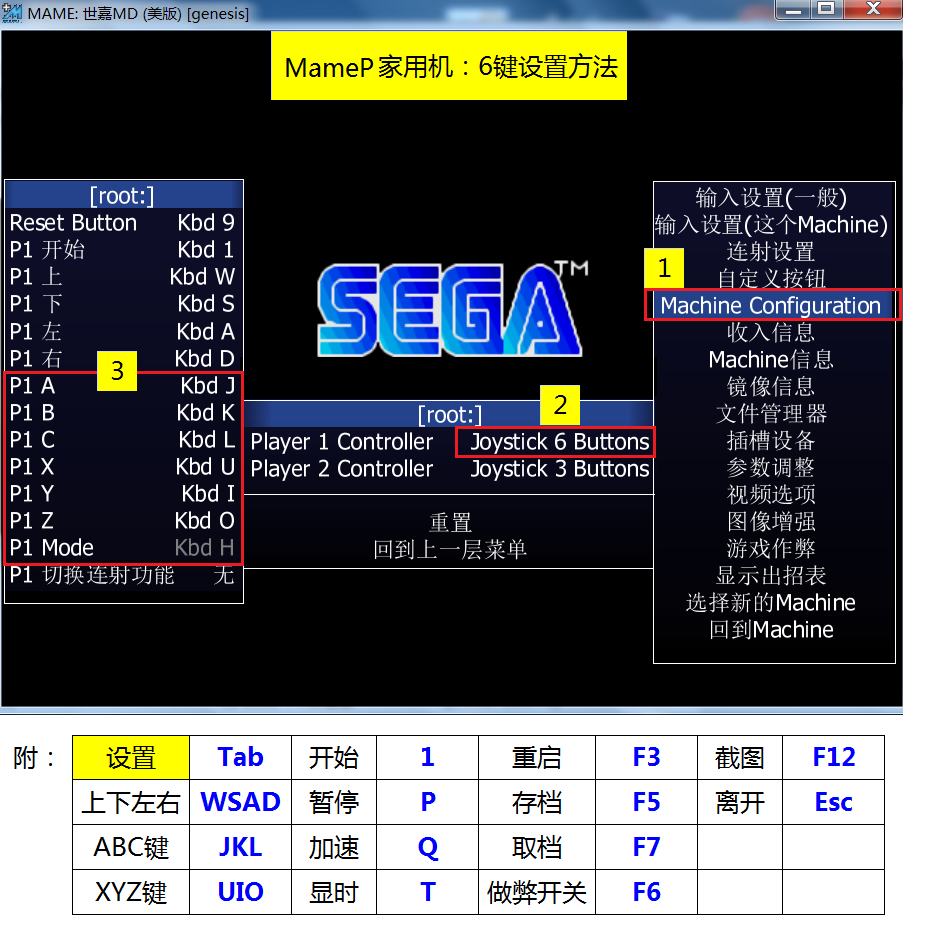Maximize the MAME window
Viewport: 937px width, 925px height.
pos(827,10)
